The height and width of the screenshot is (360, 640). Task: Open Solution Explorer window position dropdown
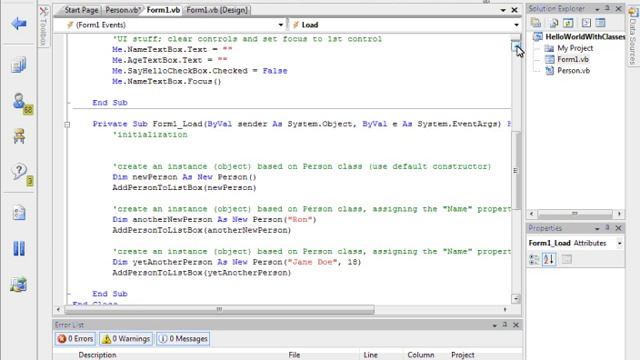point(597,9)
